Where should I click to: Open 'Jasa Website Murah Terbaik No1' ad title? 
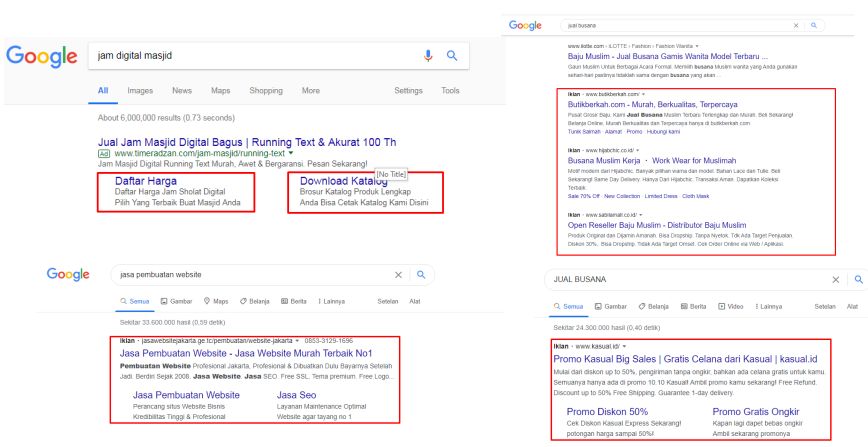click(x=246, y=353)
